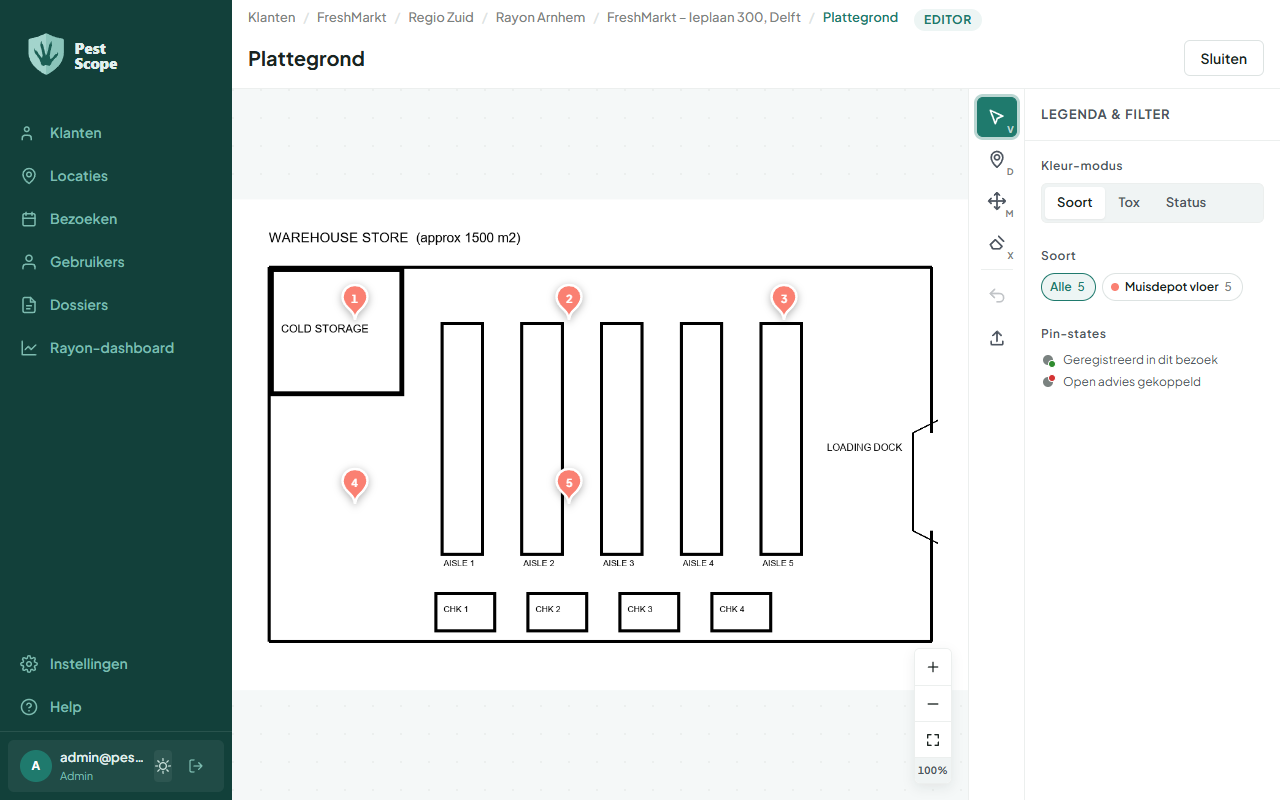Viewport: 1280px width, 800px height.
Task: Click the Open advies gekoppeld legend dot
Action: pos(1048,382)
